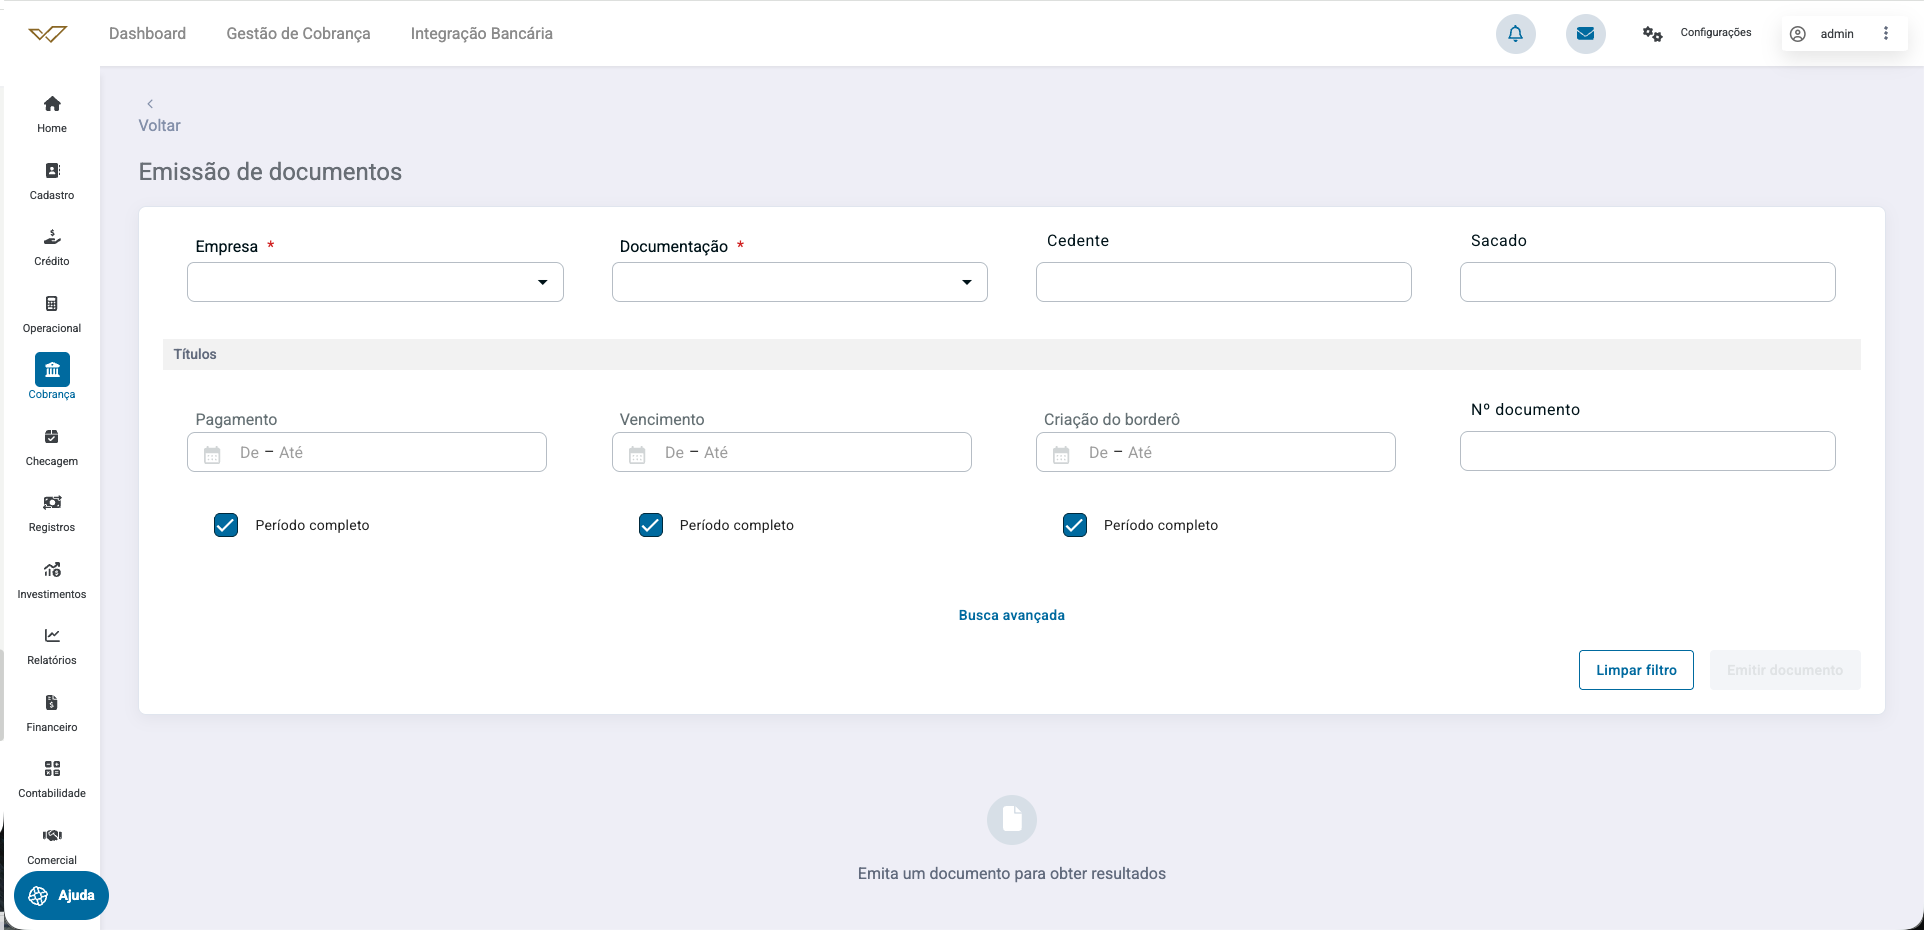Open the Operacional sidebar icon
Image resolution: width=1924 pixels, height=930 pixels.
point(52,304)
